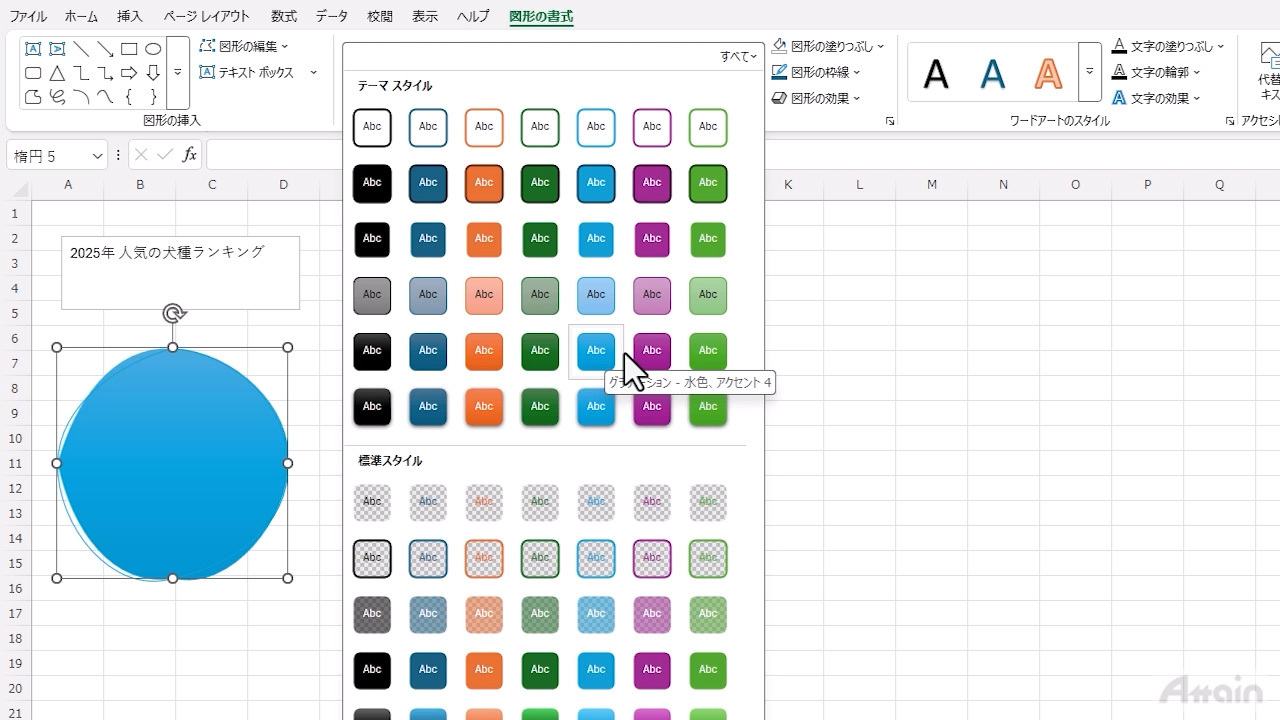Choose the line arrow shape
Viewport: 1280px width, 720px height.
pyautogui.click(x=105, y=49)
